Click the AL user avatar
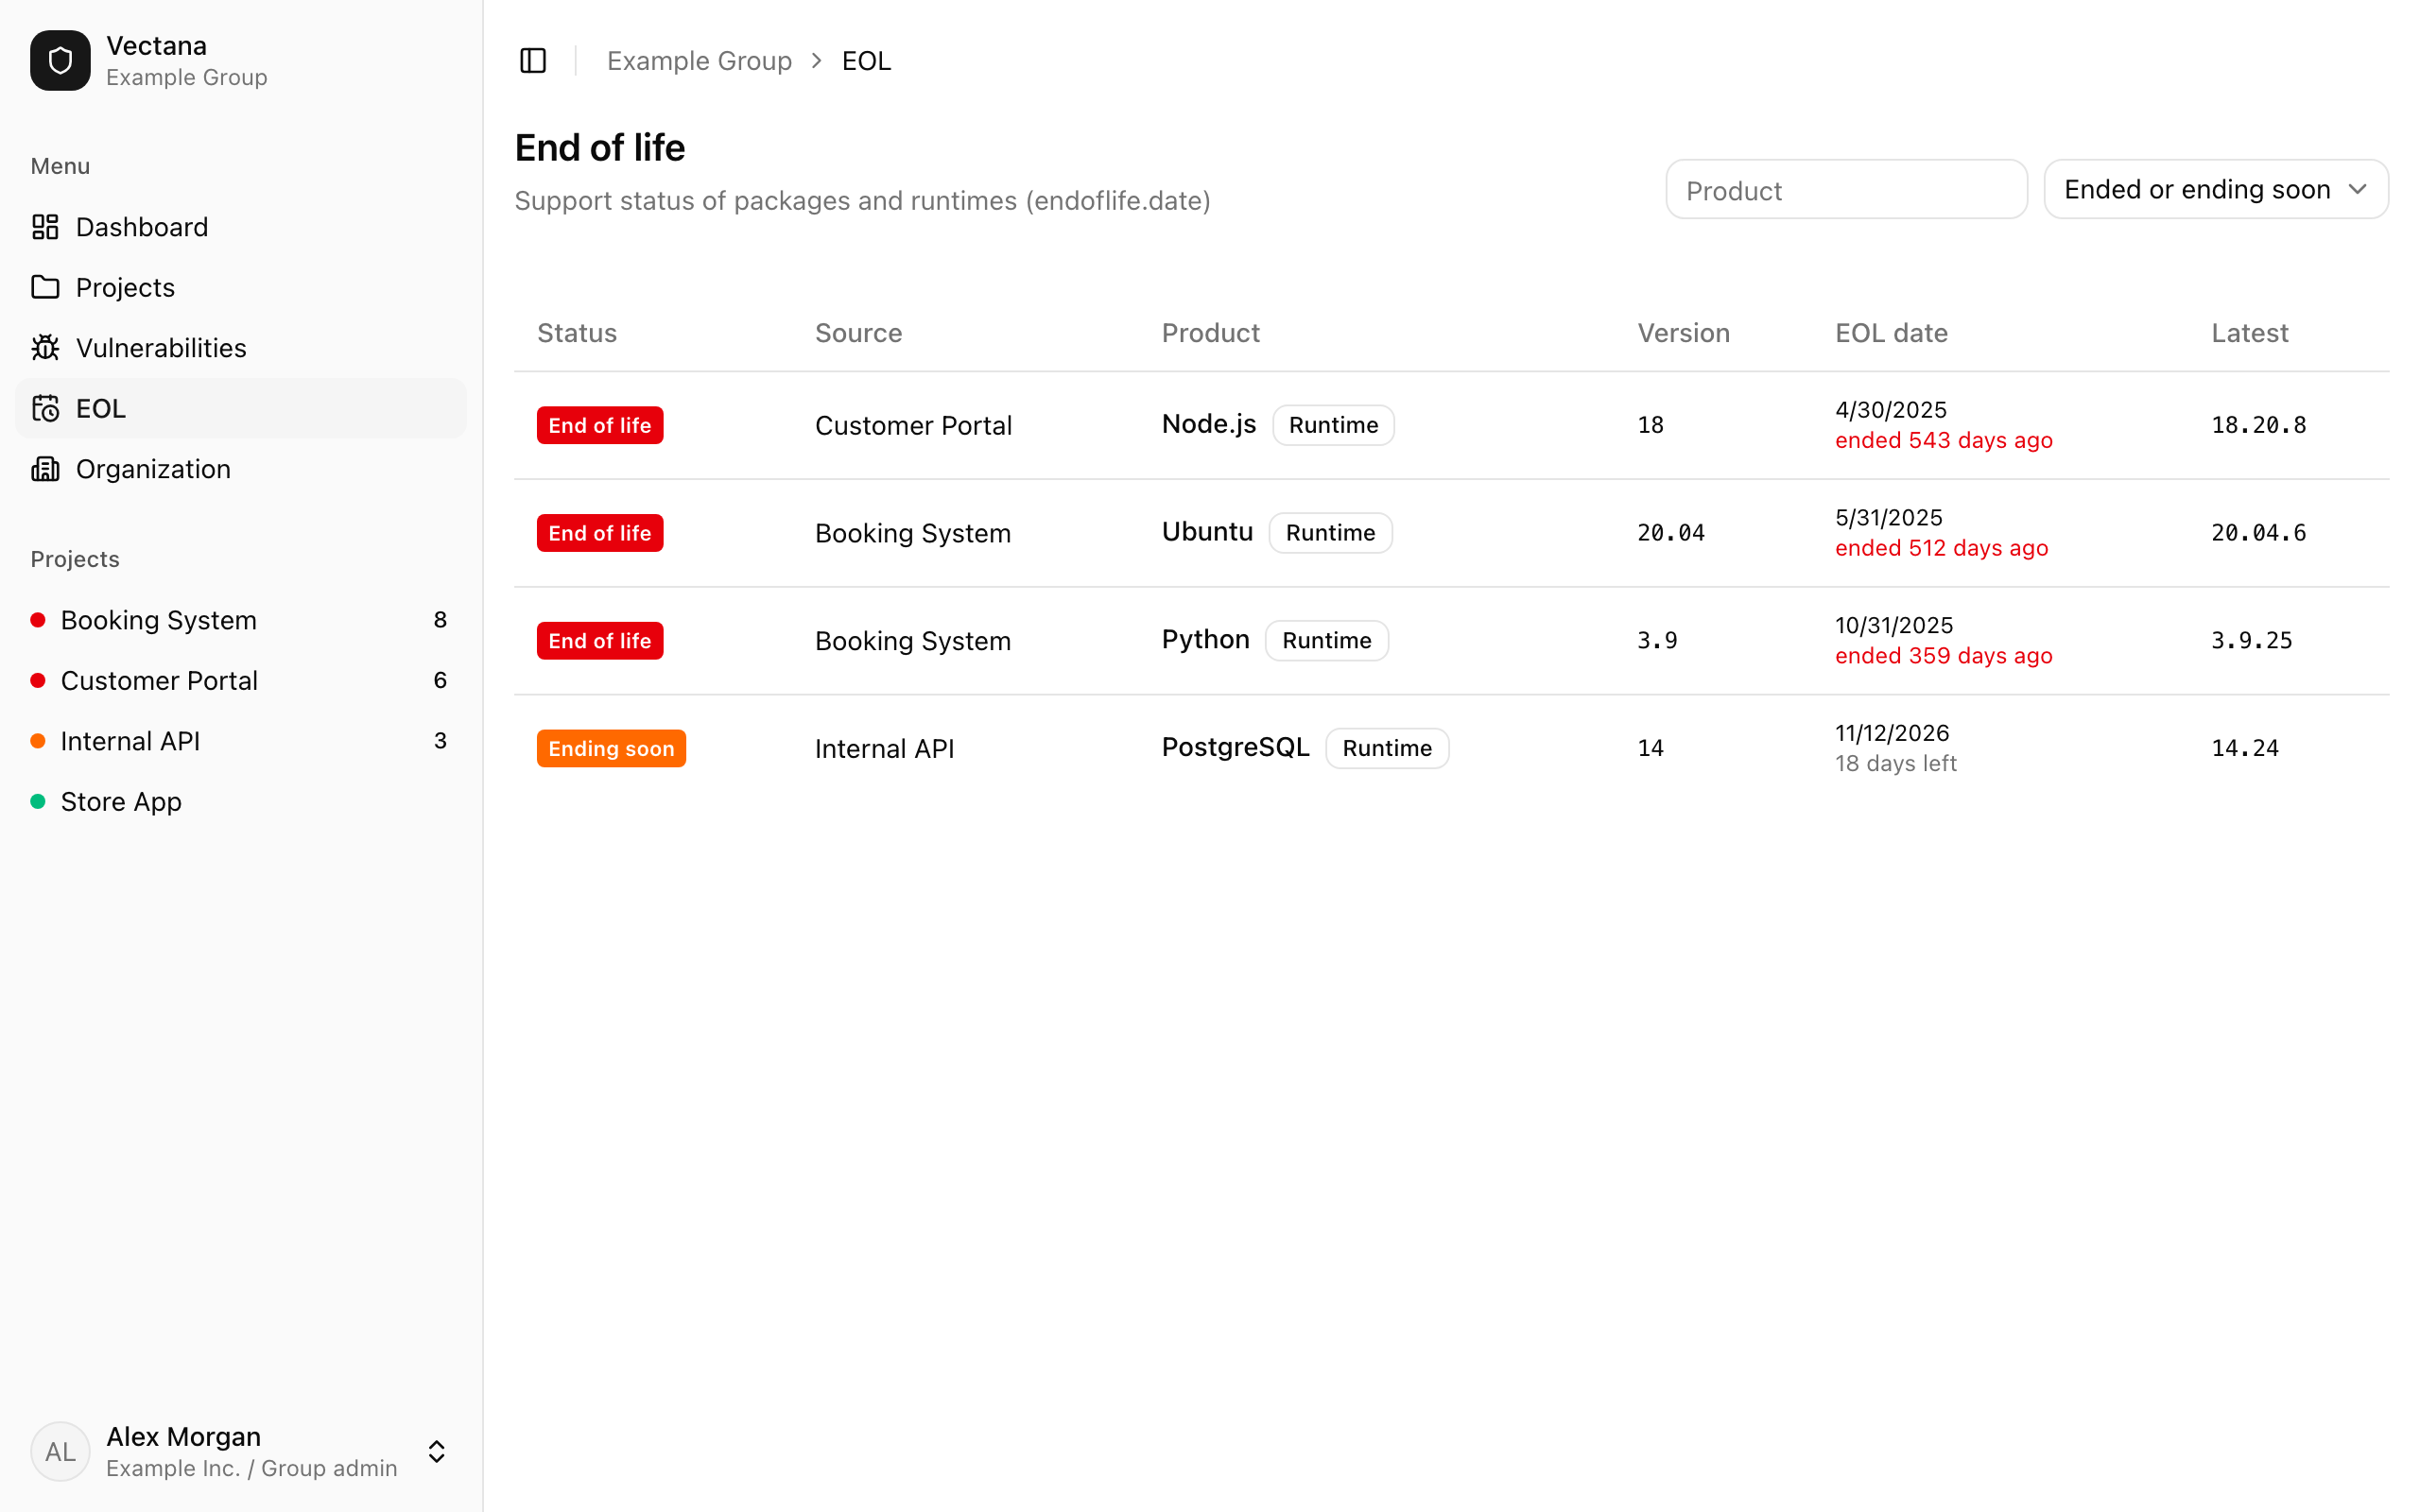Screen dimensions: 2420x1512 click(60, 1451)
